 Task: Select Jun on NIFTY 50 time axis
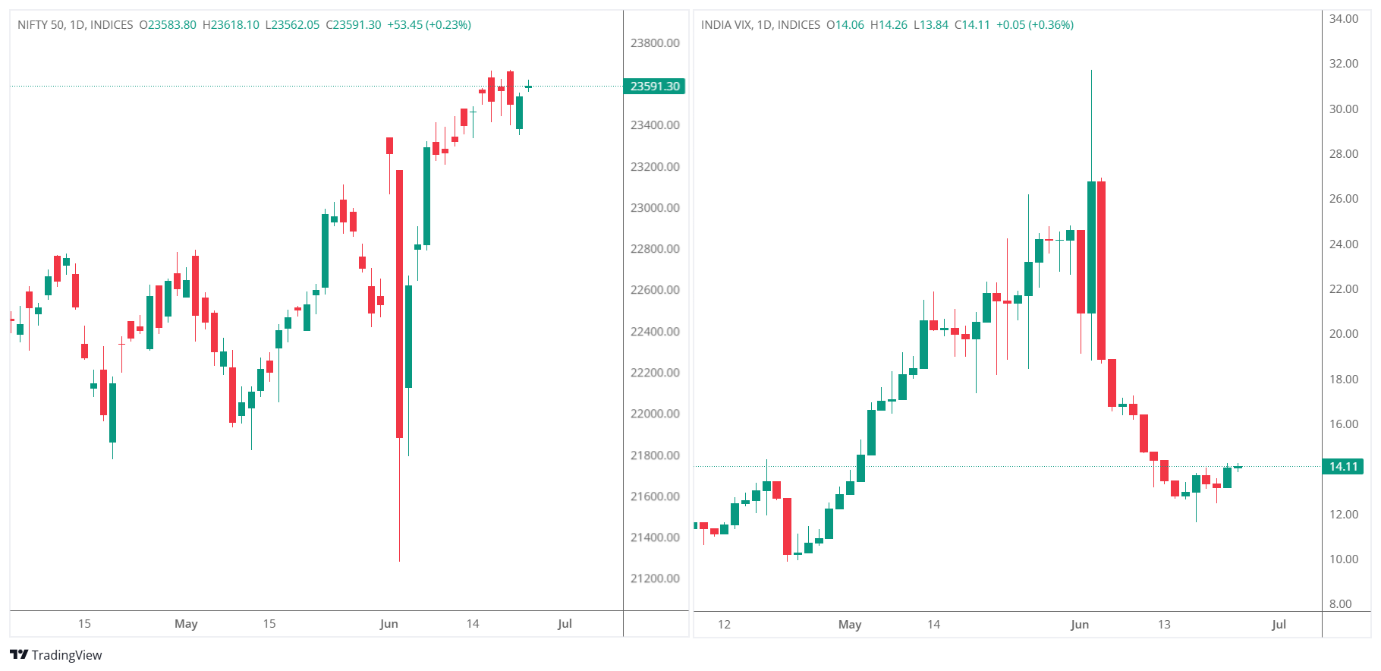[x=389, y=624]
